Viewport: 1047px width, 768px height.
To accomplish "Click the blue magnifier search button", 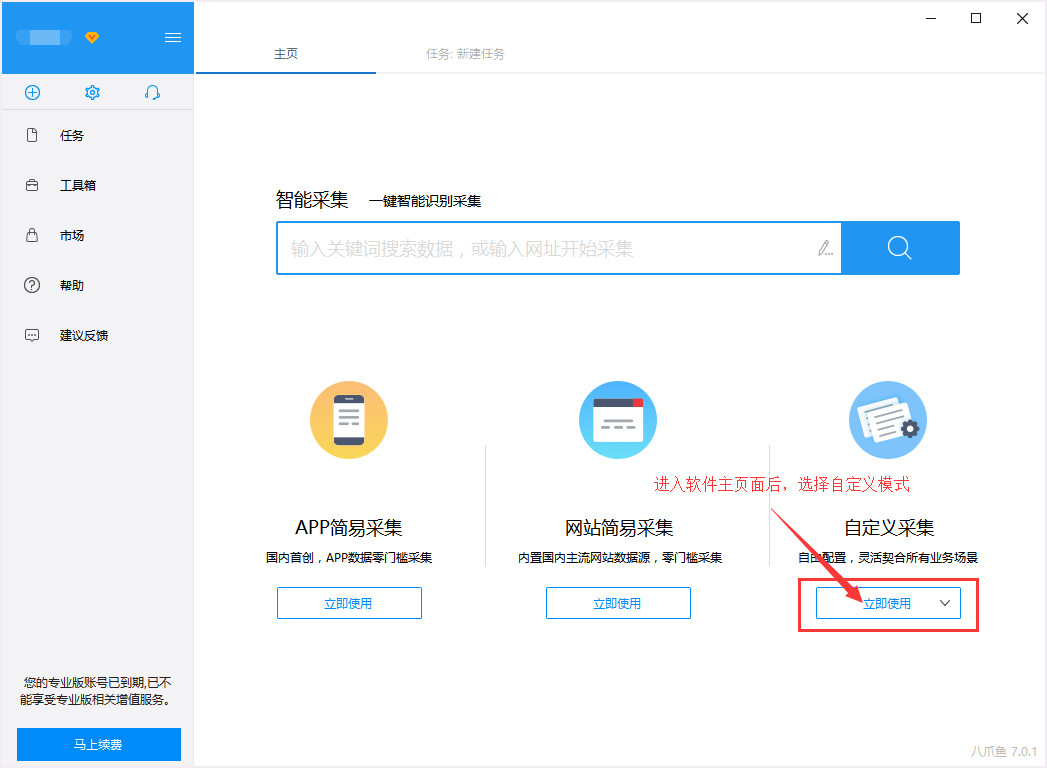I will pyautogui.click(x=900, y=248).
